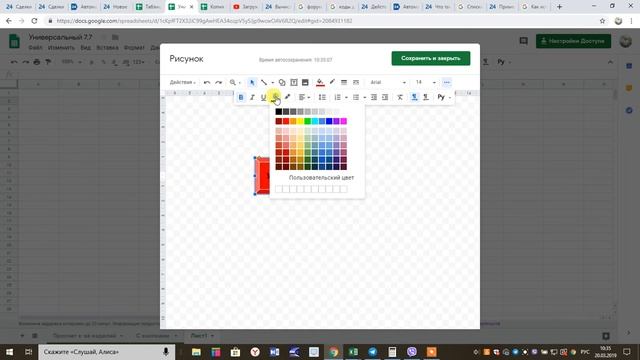Screen dimensions: 640x360
Task: Open Telegram from the taskbar
Action: point(373,351)
